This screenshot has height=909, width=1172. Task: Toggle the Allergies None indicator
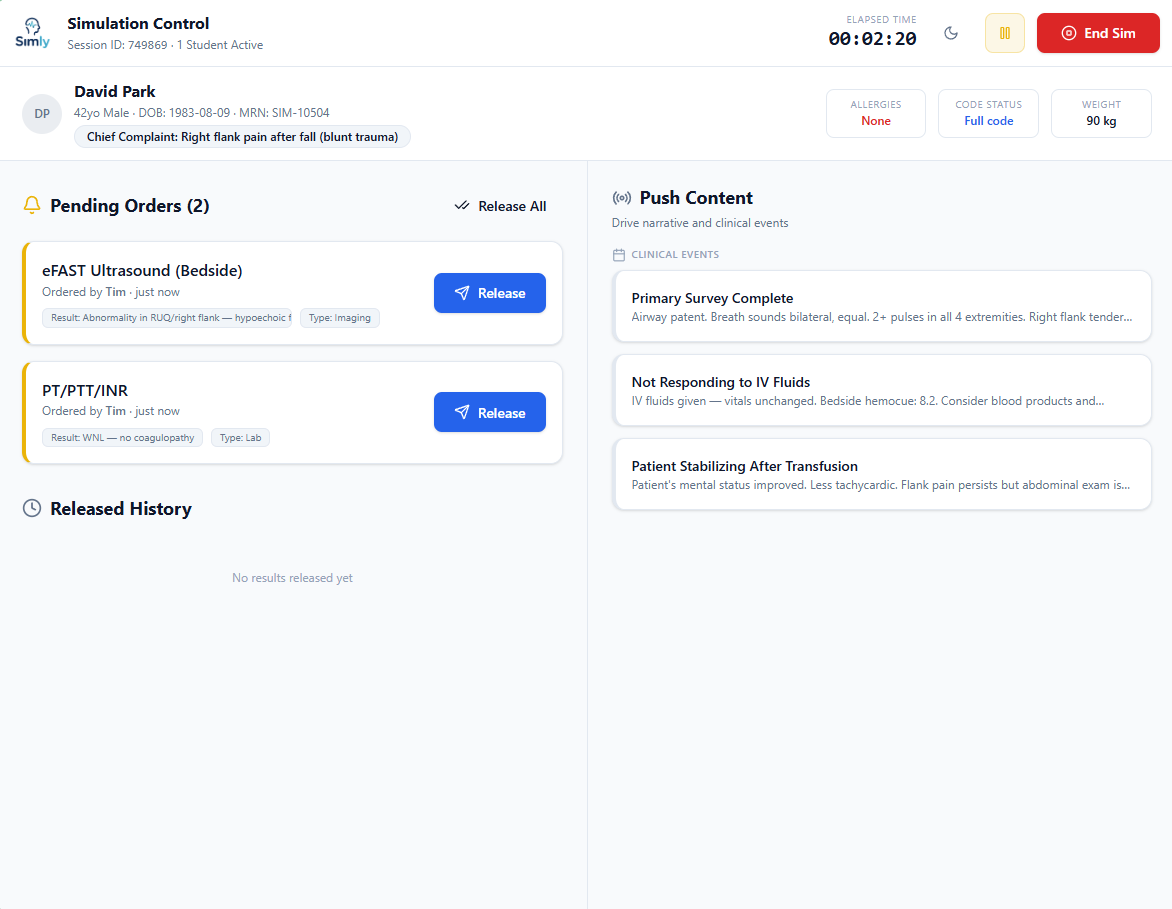point(875,113)
